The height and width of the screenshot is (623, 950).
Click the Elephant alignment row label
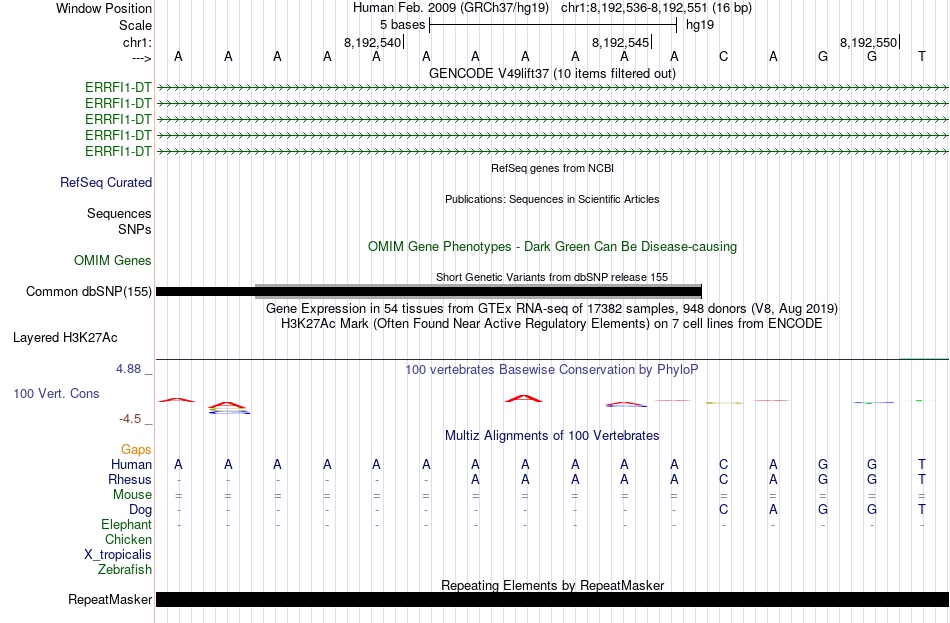(127, 525)
